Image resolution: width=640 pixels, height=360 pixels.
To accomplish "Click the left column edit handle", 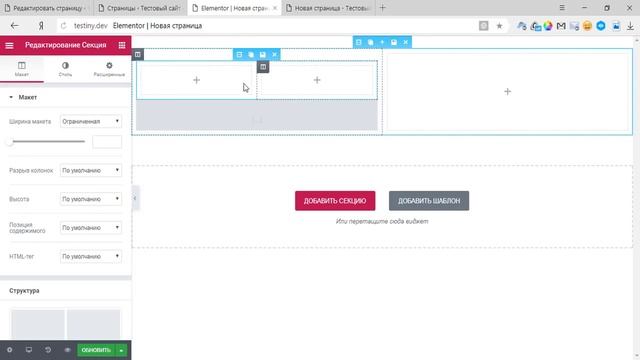I will [x=138, y=54].
